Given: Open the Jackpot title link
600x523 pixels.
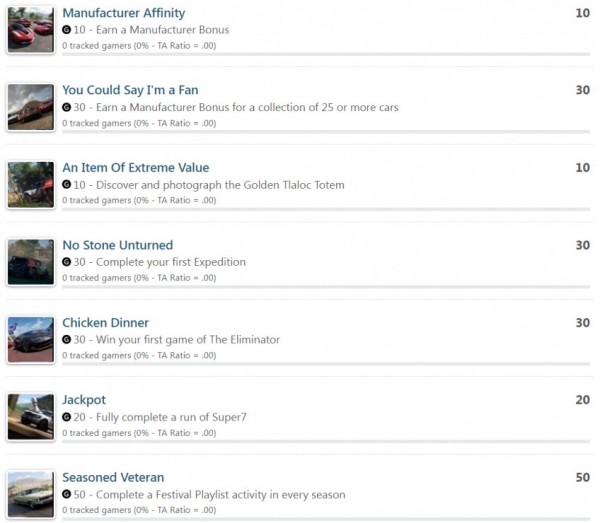Looking at the screenshot, I should [x=84, y=400].
